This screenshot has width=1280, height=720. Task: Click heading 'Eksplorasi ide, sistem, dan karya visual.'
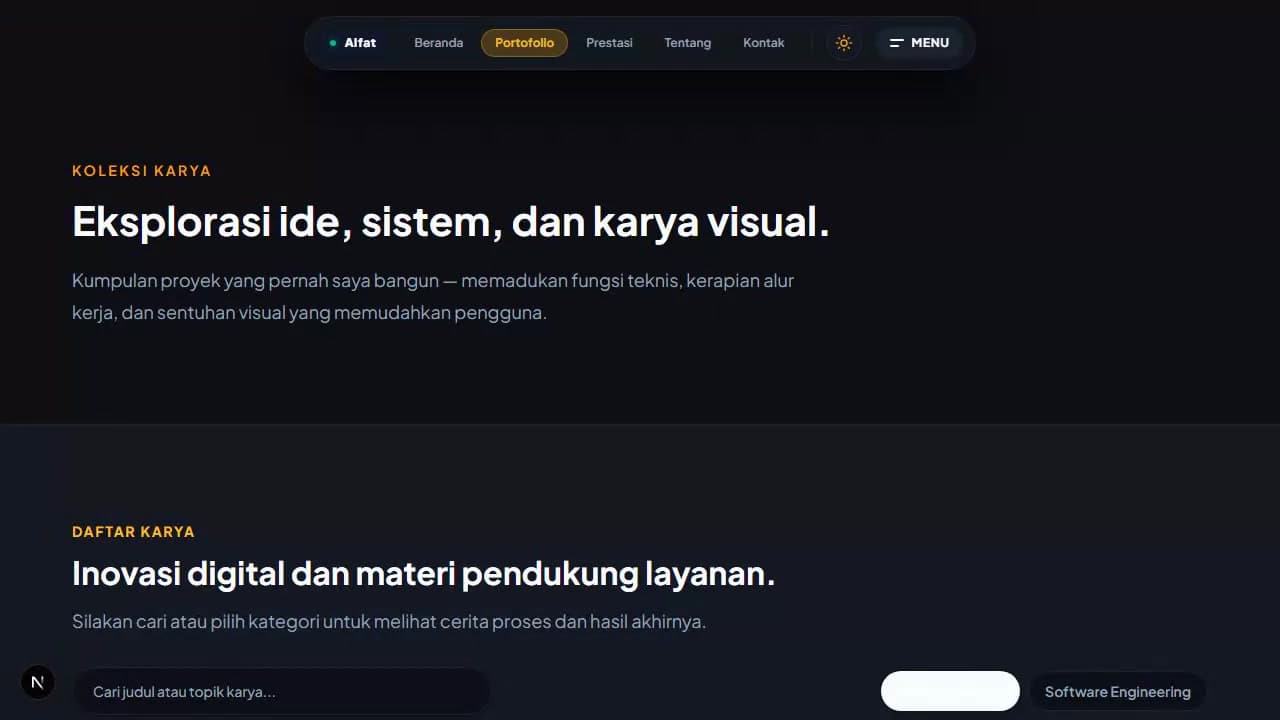451,222
